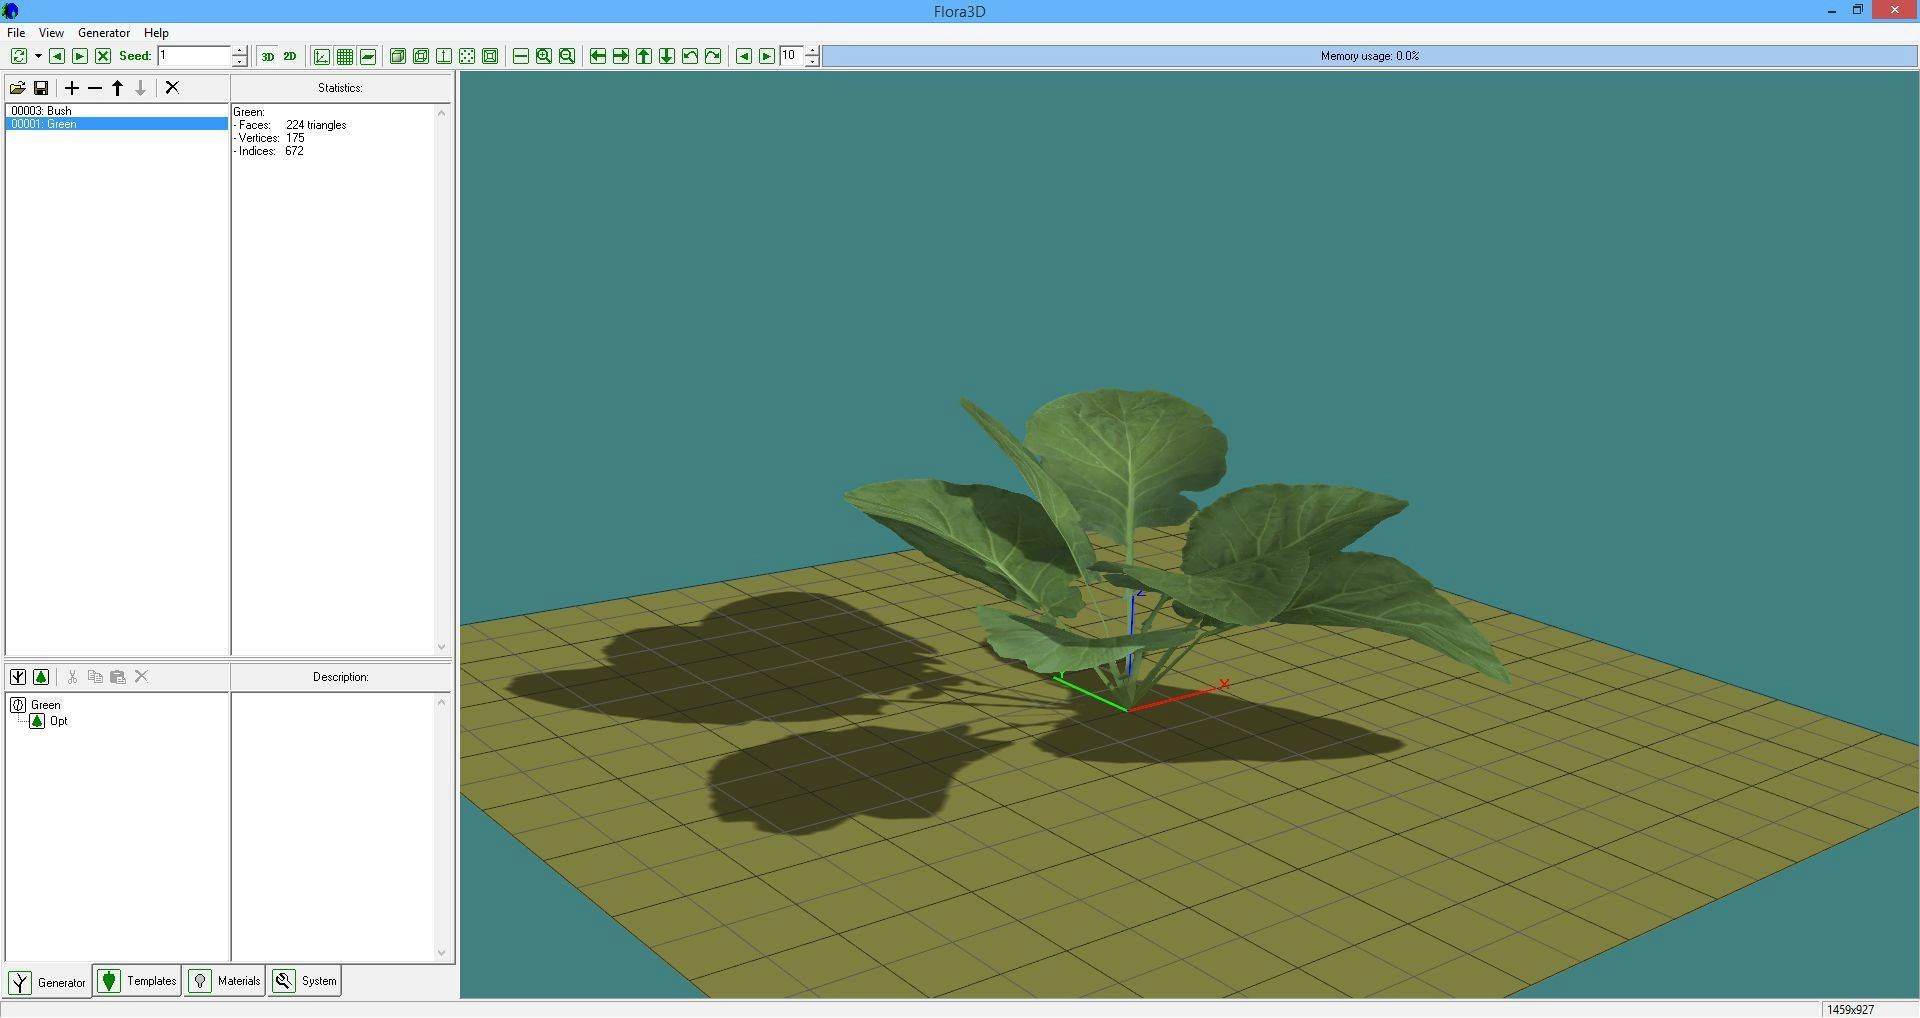
Task: Go to next seed with right arrow
Action: click(x=80, y=56)
